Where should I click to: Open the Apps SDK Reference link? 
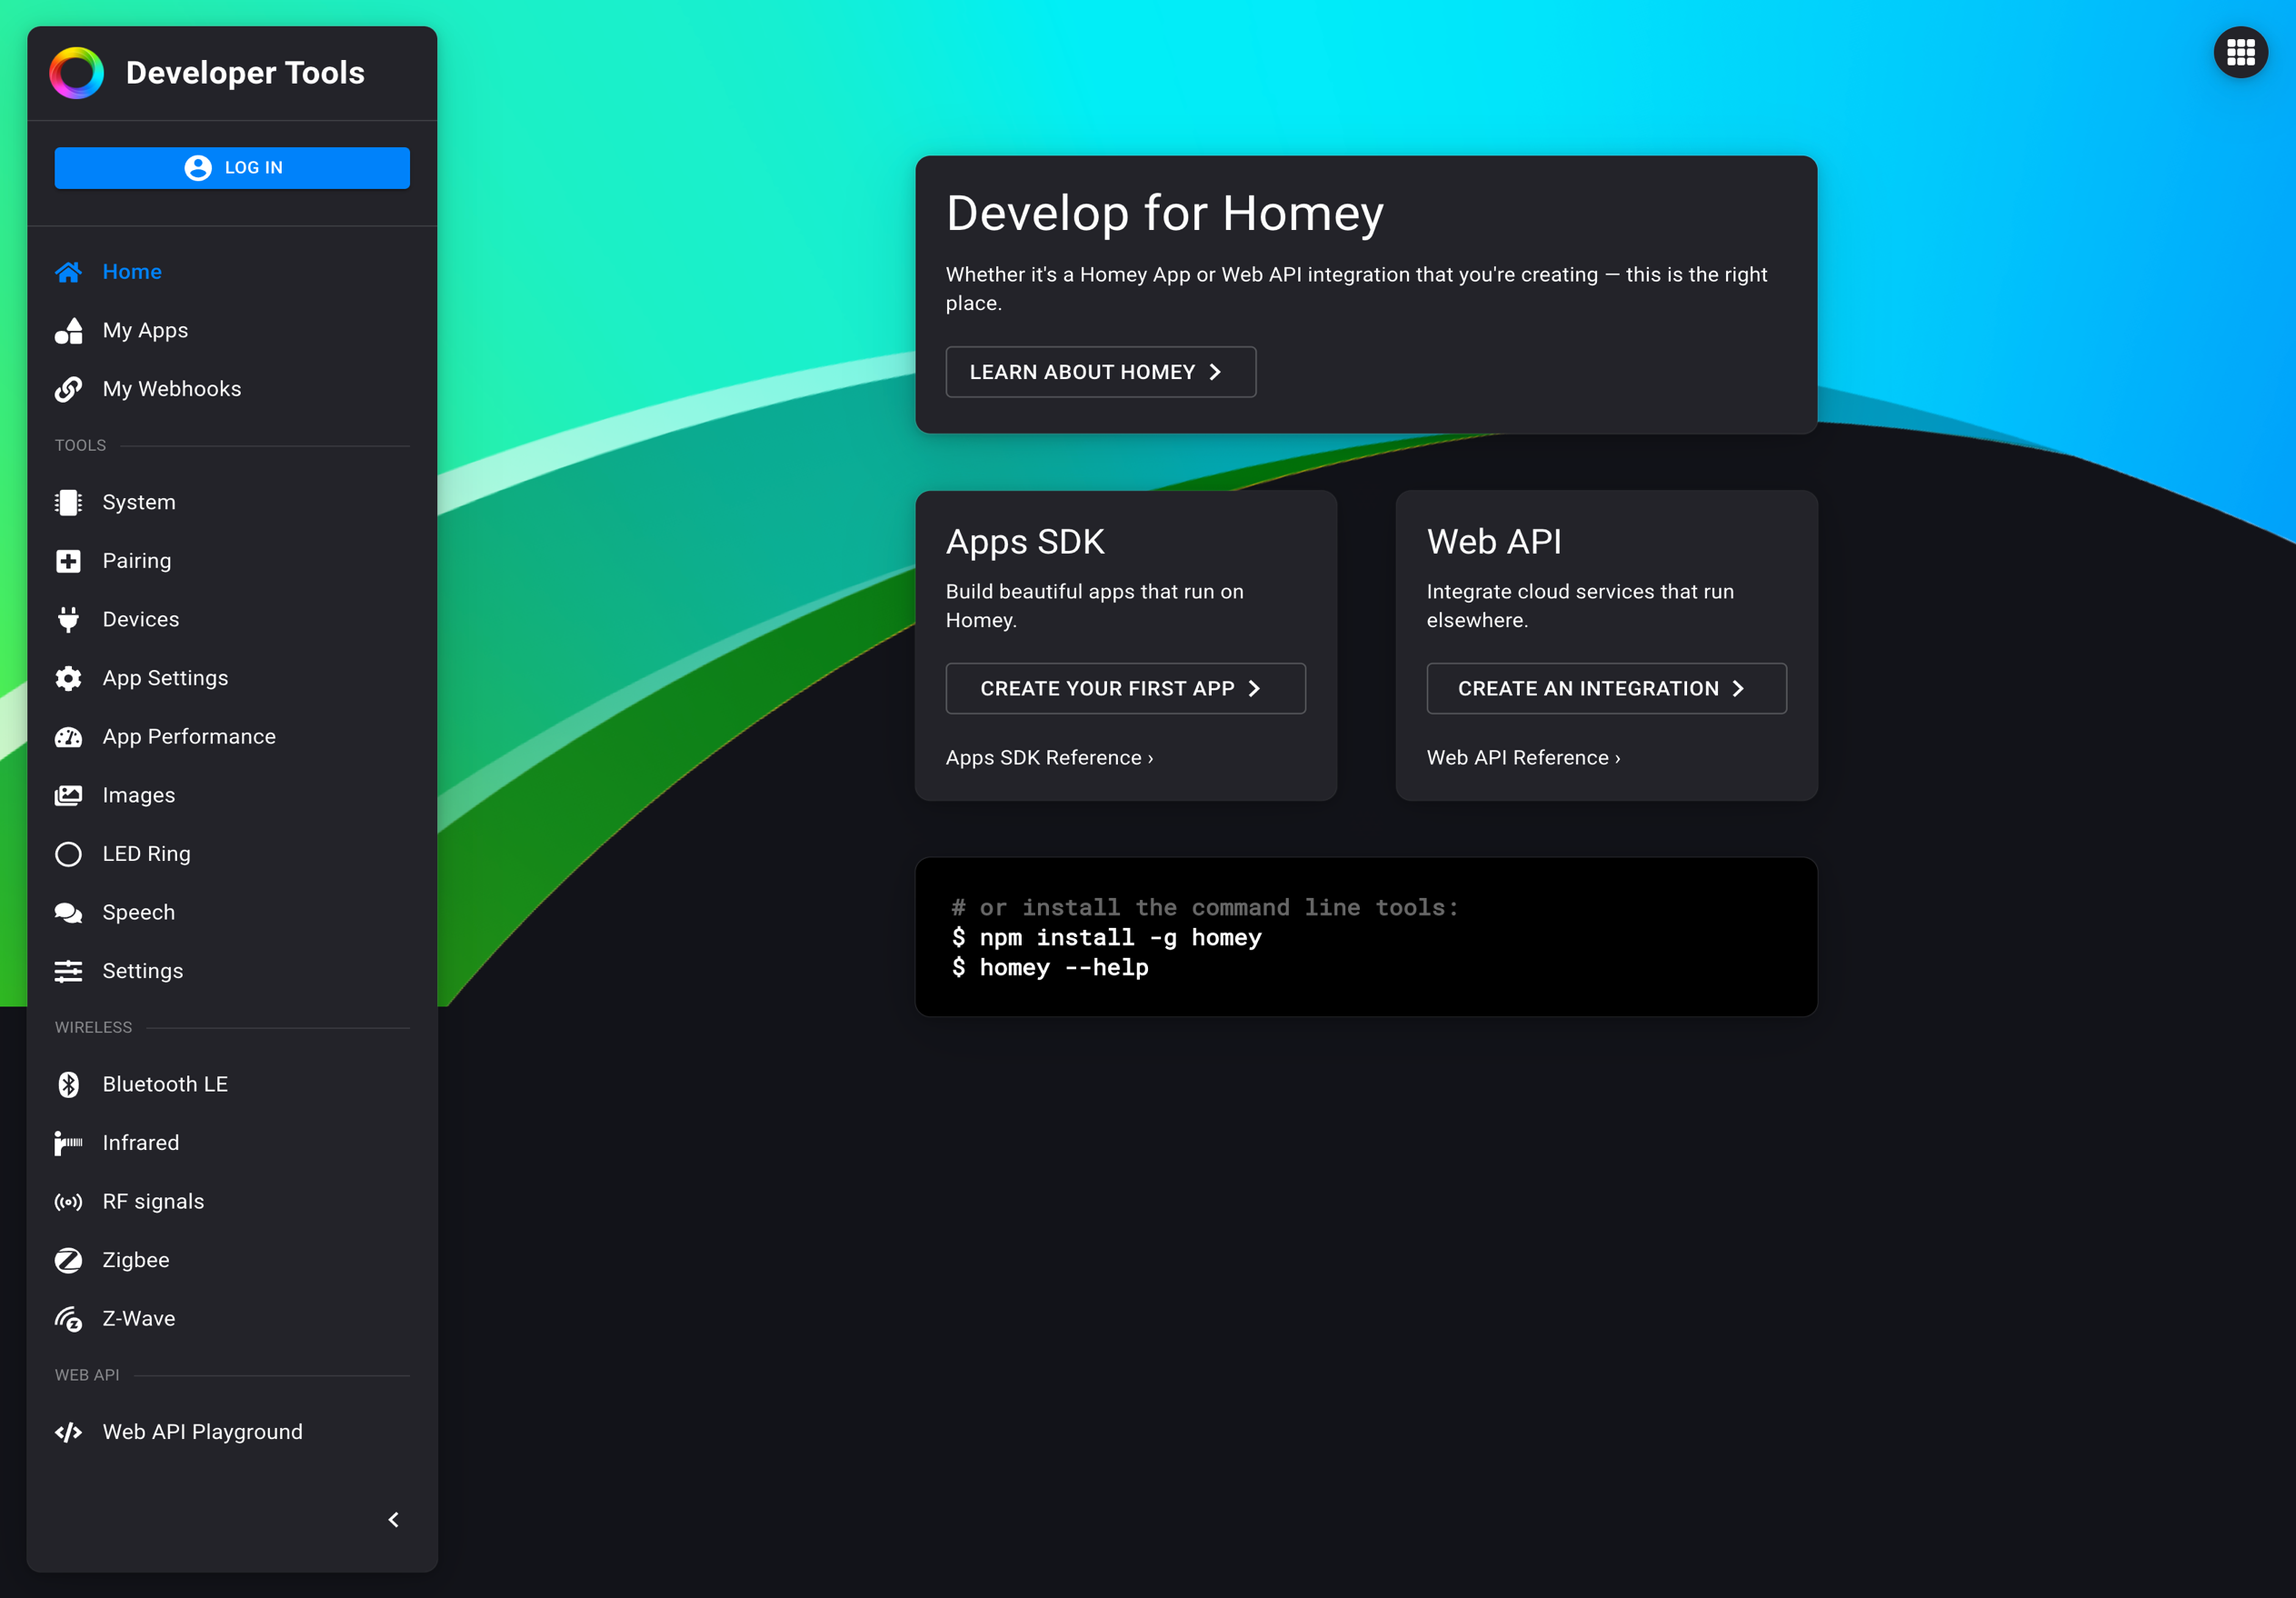click(1050, 758)
